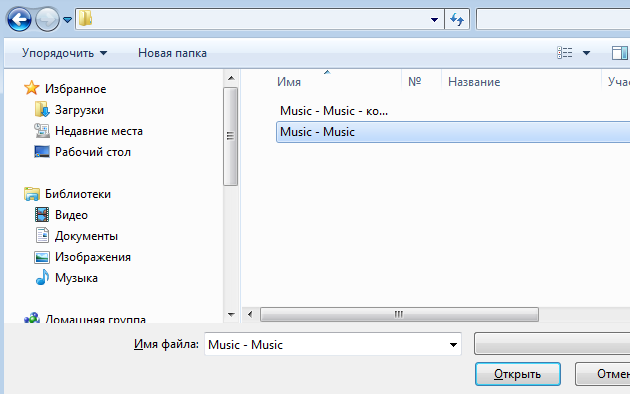Click the refresh arrows icon beside address bar
The width and height of the screenshot is (630, 394).
[x=457, y=19]
